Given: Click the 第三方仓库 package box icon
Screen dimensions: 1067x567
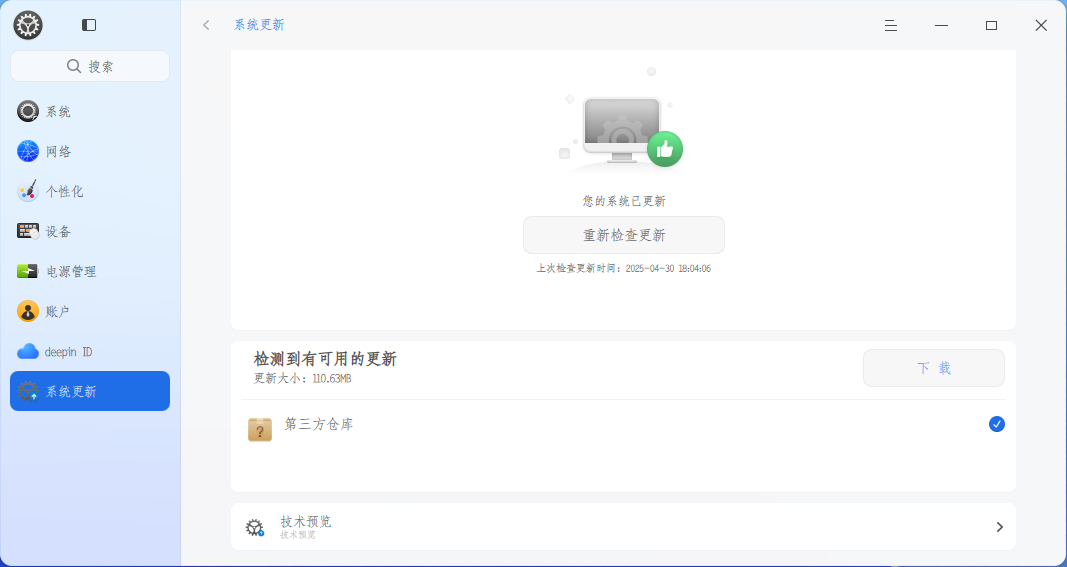Looking at the screenshot, I should 260,430.
